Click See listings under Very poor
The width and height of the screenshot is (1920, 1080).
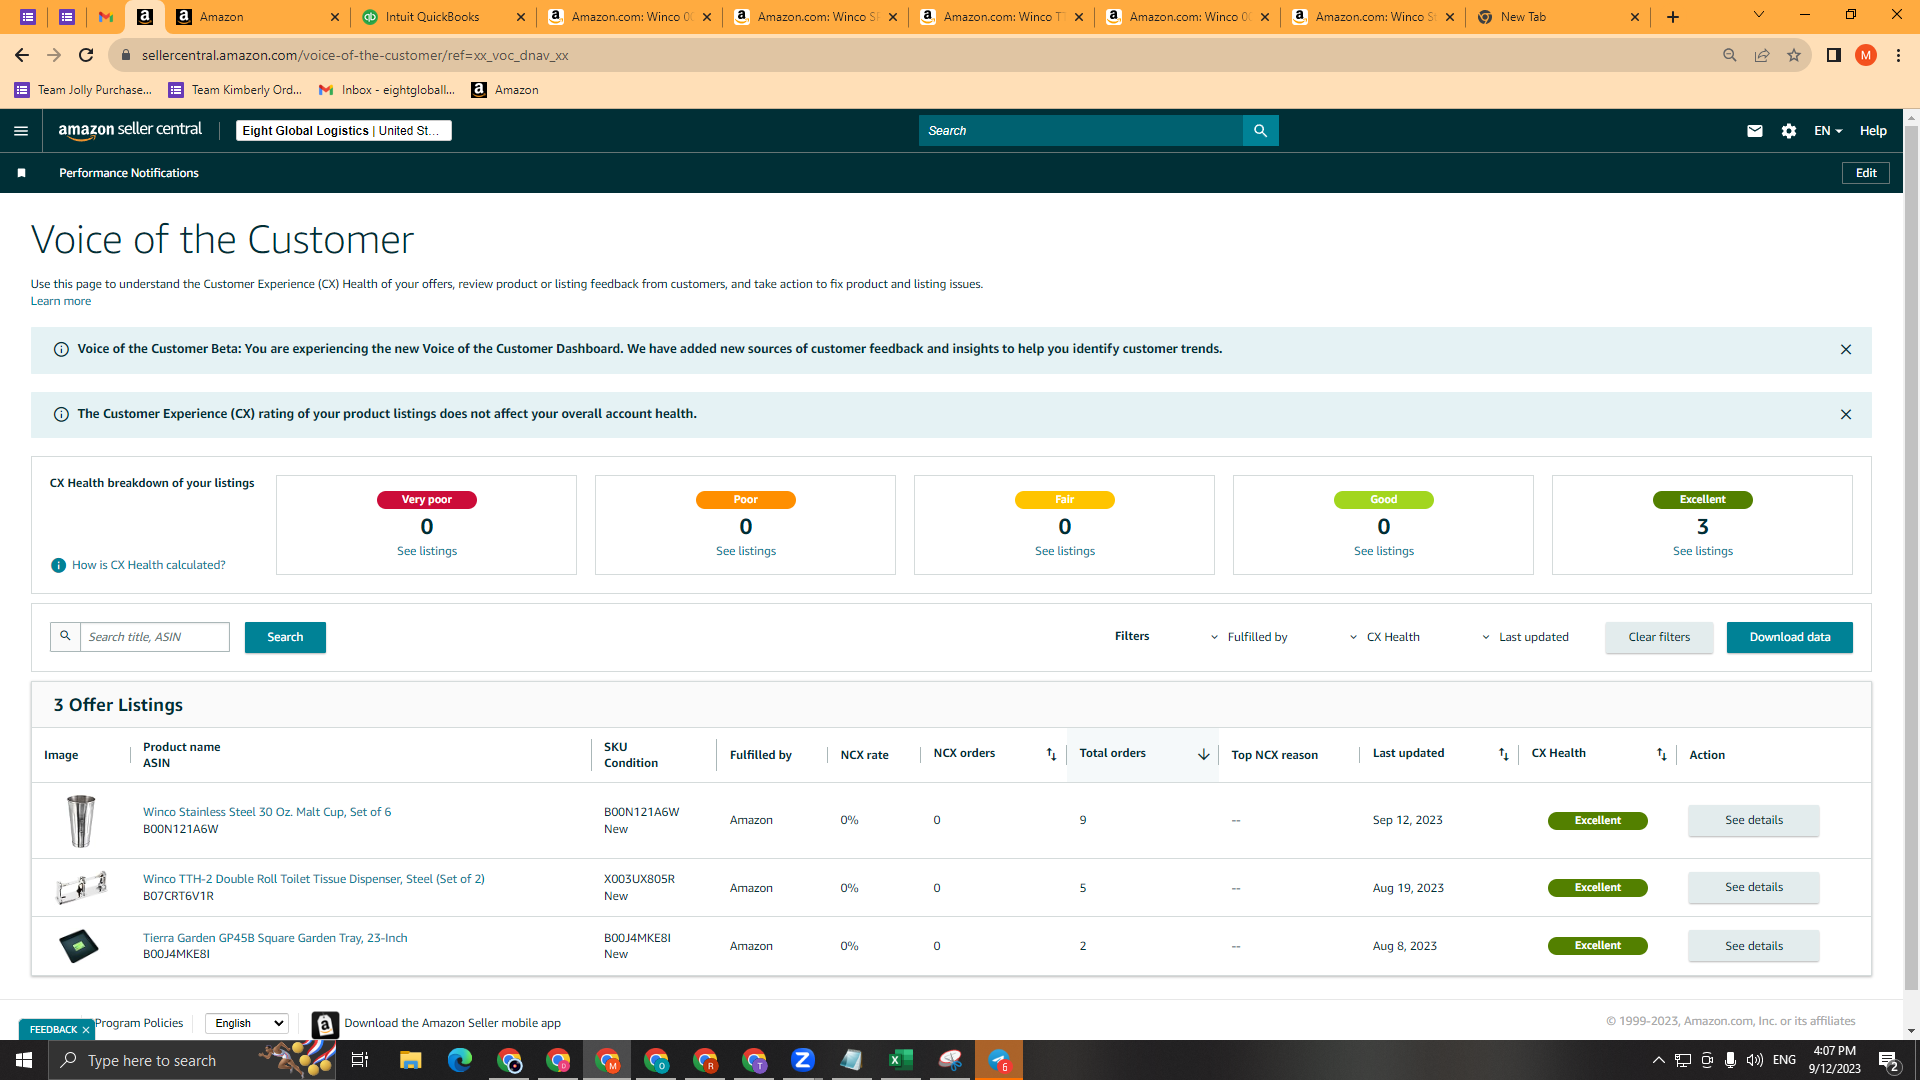tap(427, 552)
